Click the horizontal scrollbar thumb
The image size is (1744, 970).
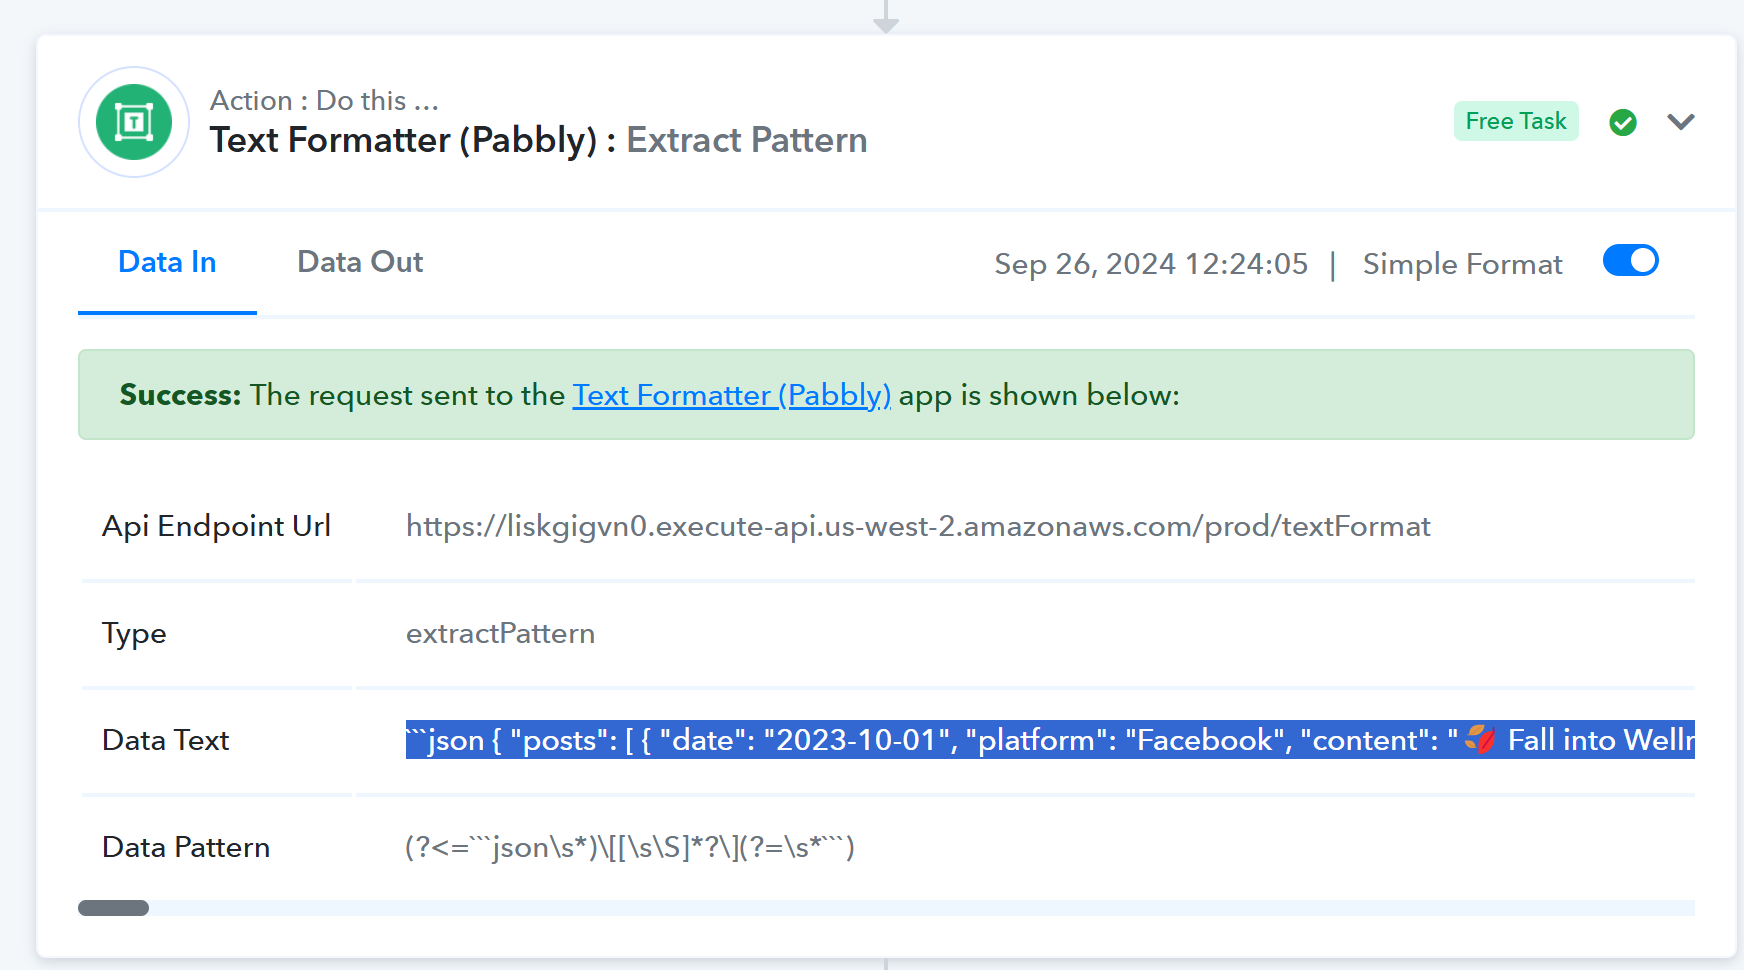[114, 908]
